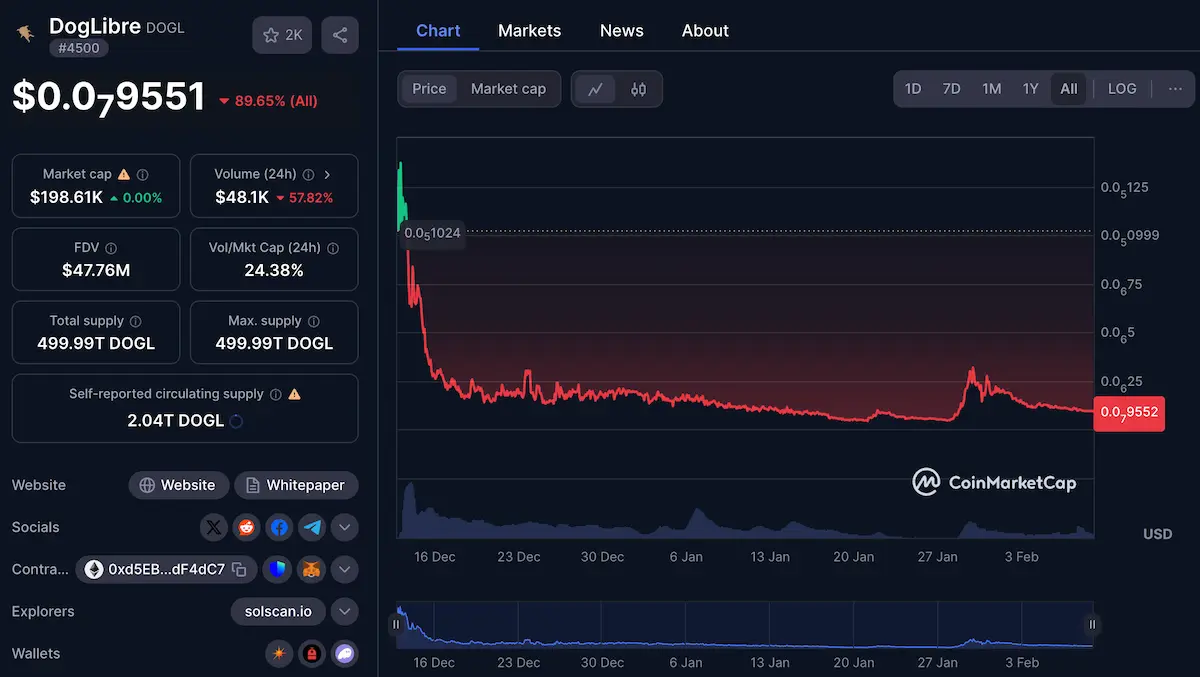Open the Telegram social link
The width and height of the screenshot is (1200, 677).
pos(312,527)
